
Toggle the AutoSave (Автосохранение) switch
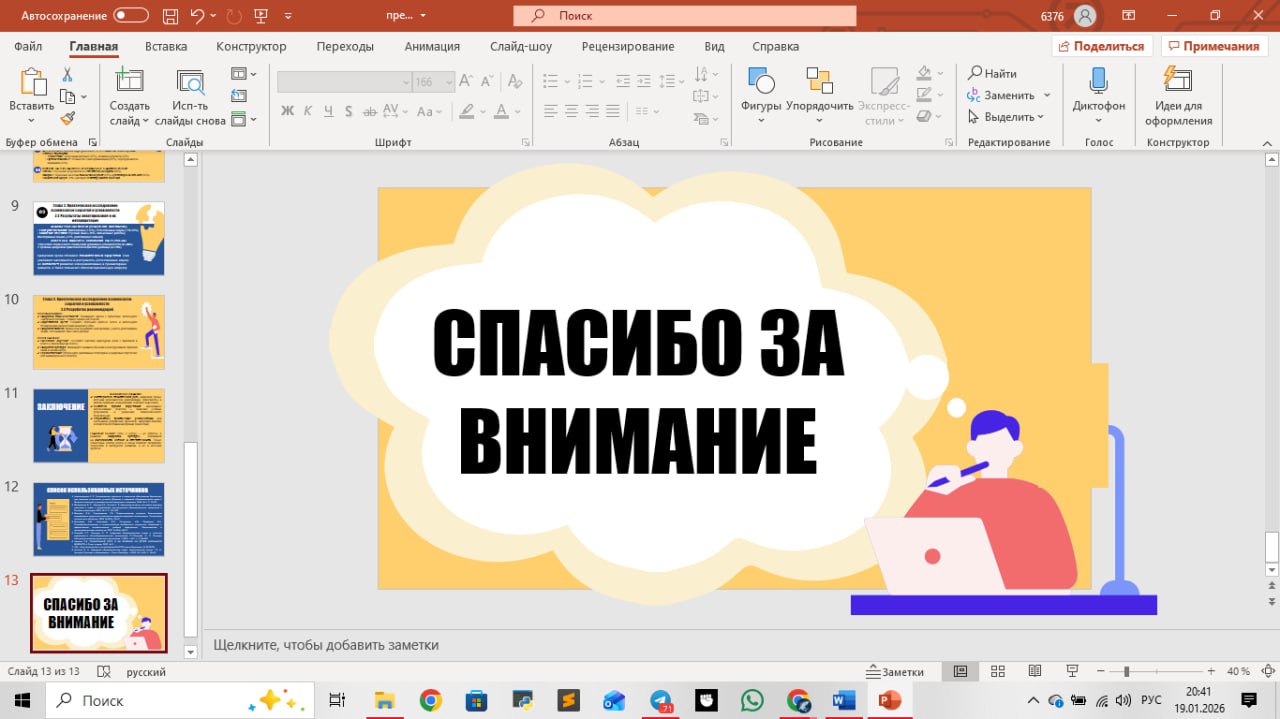click(130, 16)
